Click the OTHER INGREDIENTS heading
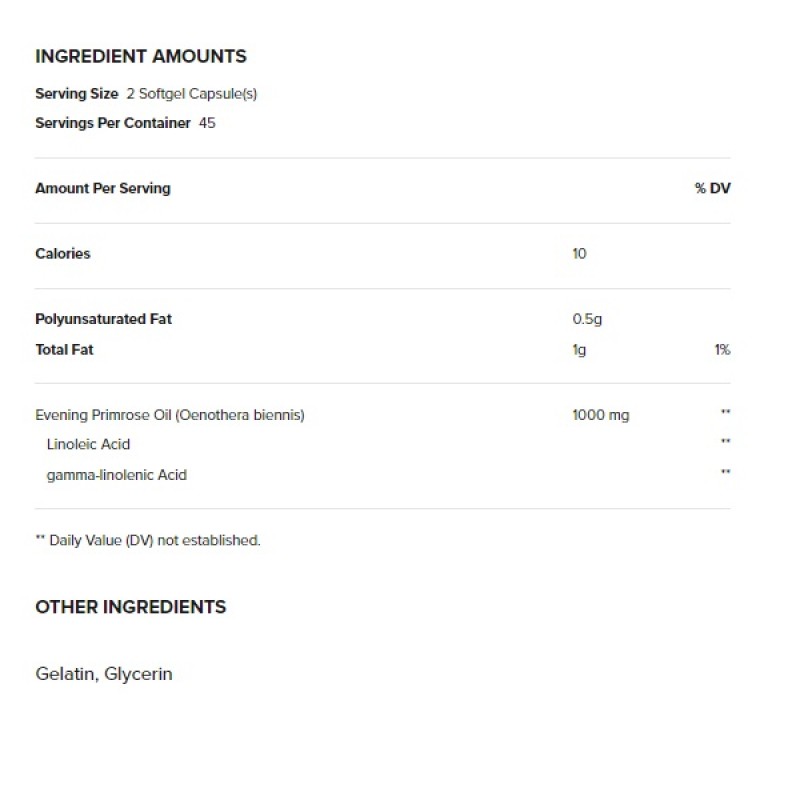This screenshot has width=800, height=800. pos(131,607)
